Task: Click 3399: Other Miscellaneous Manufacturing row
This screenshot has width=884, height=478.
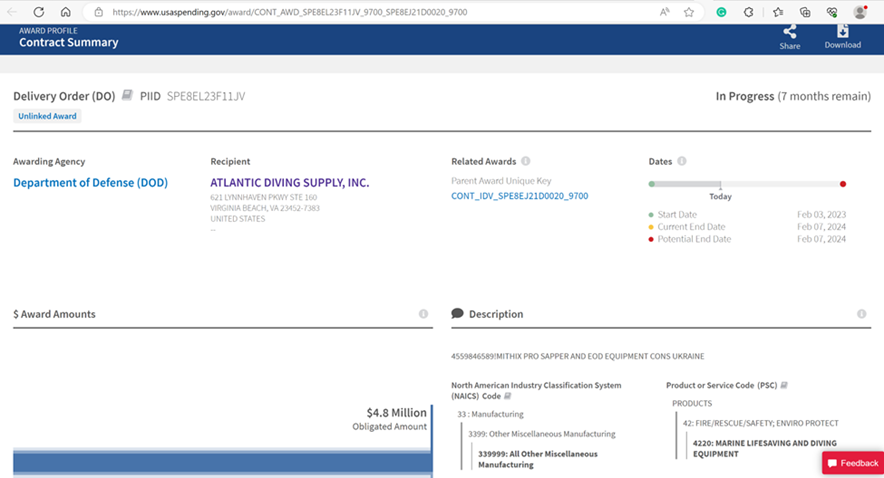Action: (x=542, y=434)
